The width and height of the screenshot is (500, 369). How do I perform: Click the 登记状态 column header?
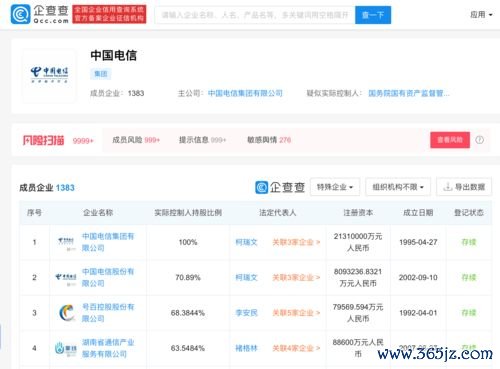tap(469, 213)
